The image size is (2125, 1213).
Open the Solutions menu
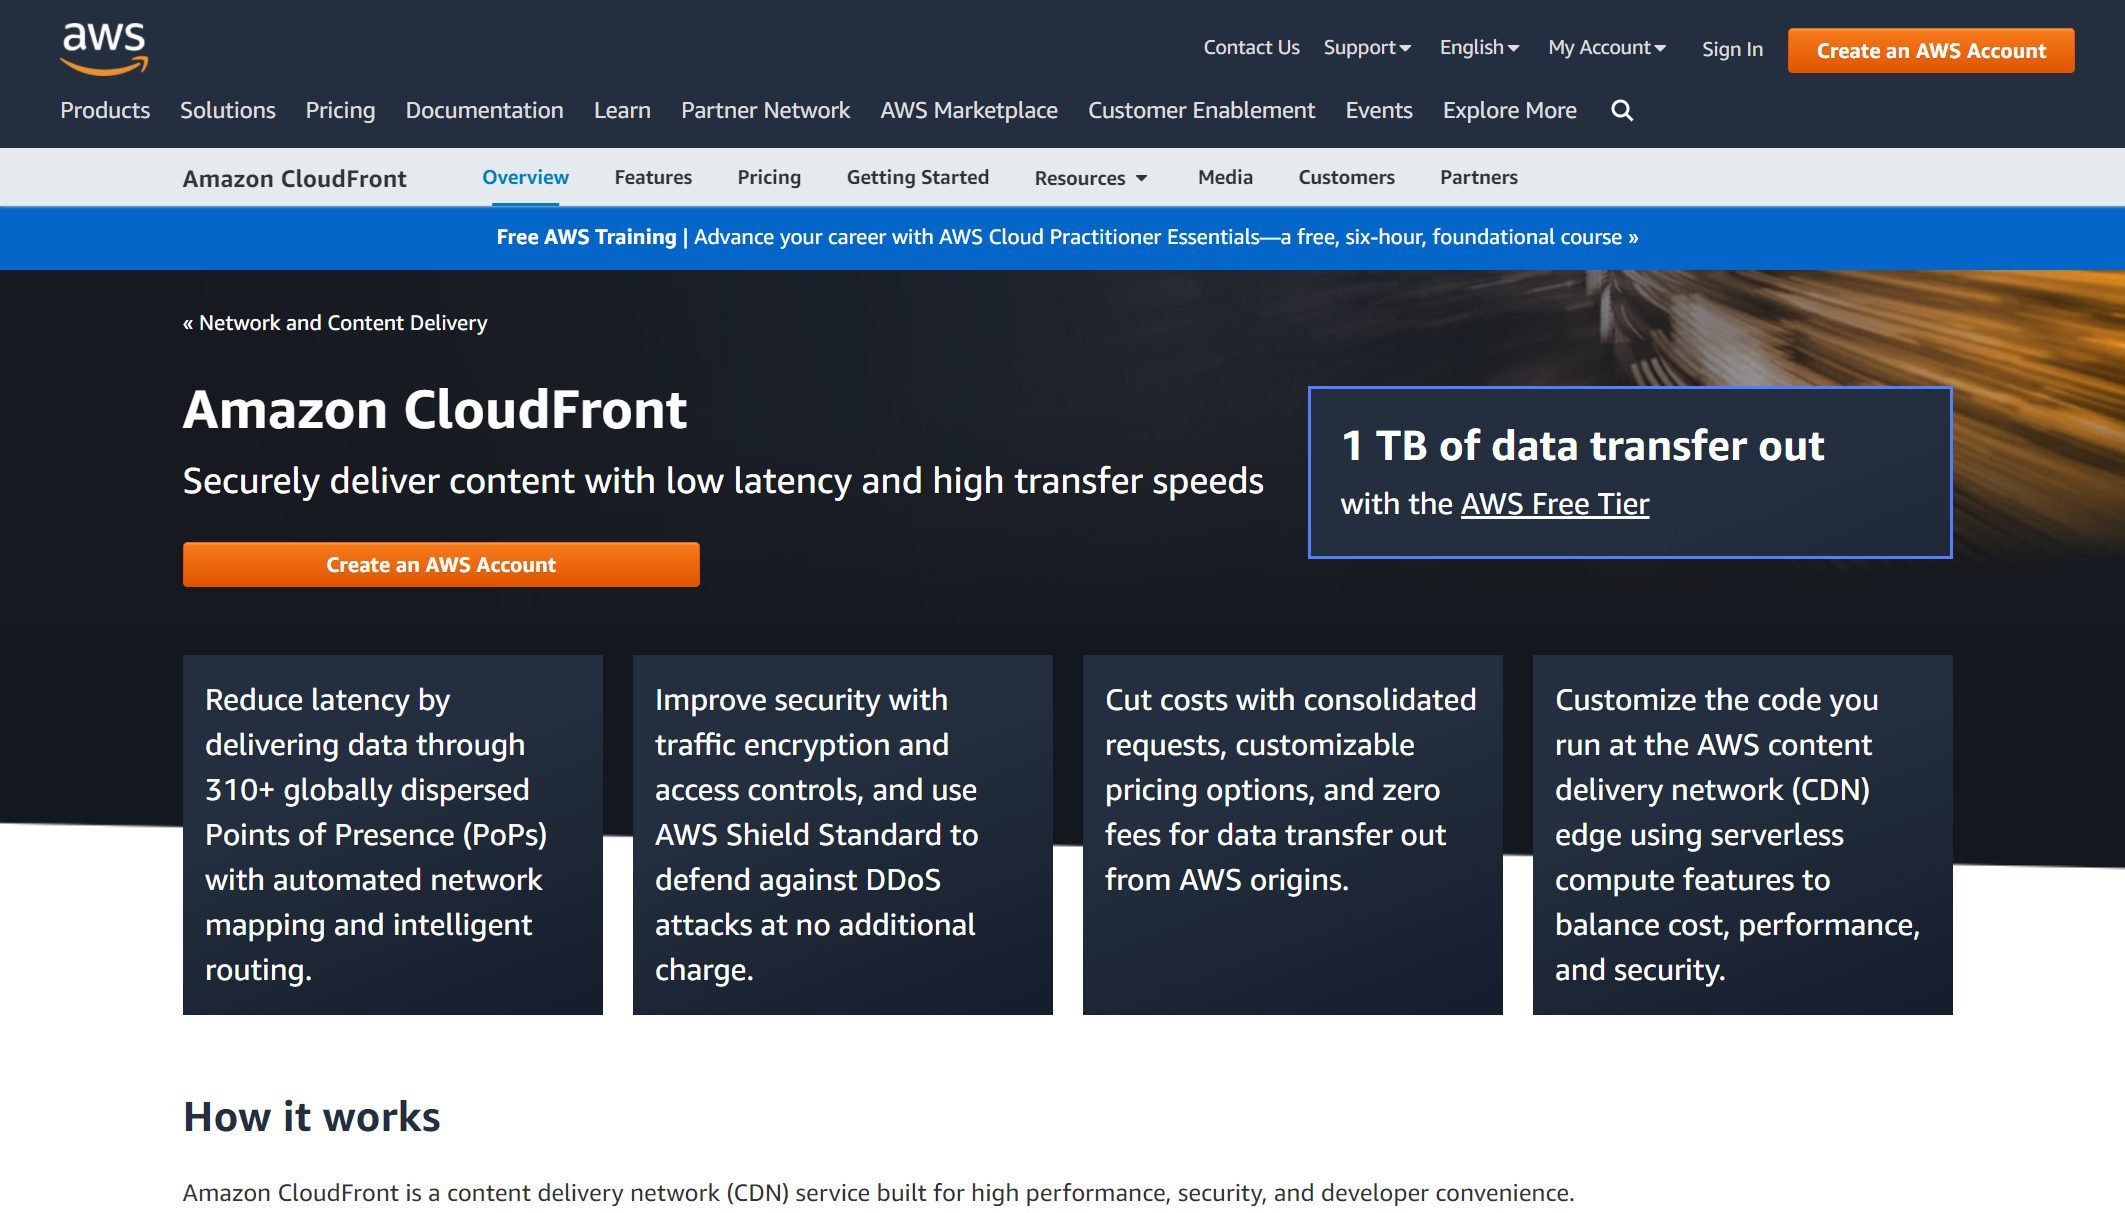click(x=228, y=111)
